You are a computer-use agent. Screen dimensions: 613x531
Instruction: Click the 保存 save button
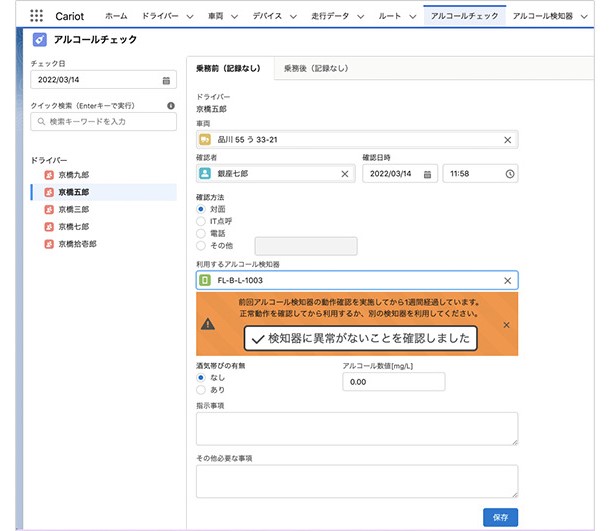[x=500, y=516]
